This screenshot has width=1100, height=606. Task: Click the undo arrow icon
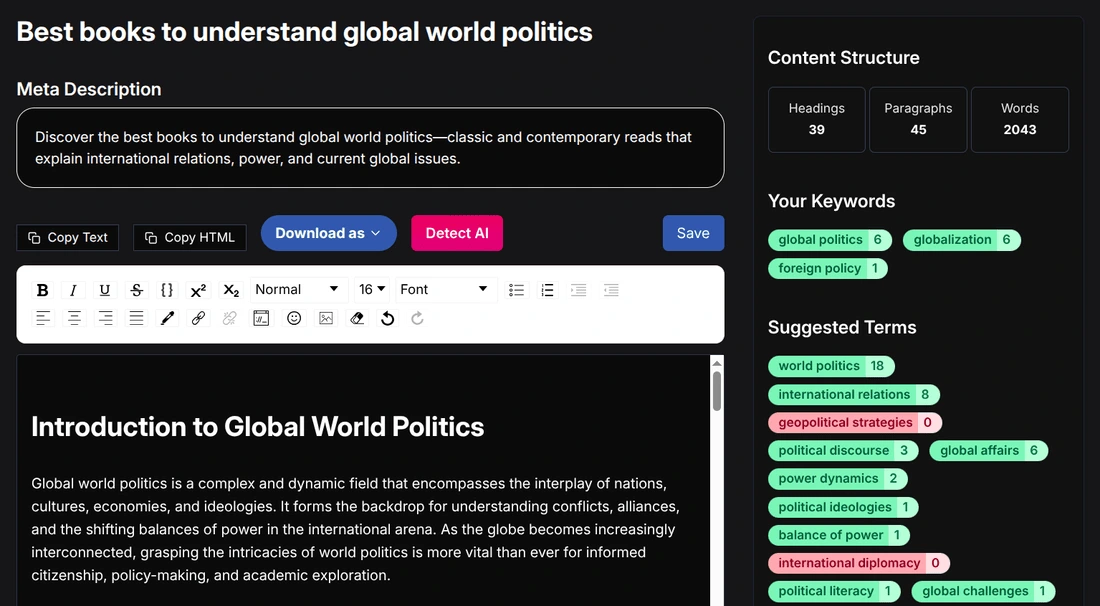(388, 318)
